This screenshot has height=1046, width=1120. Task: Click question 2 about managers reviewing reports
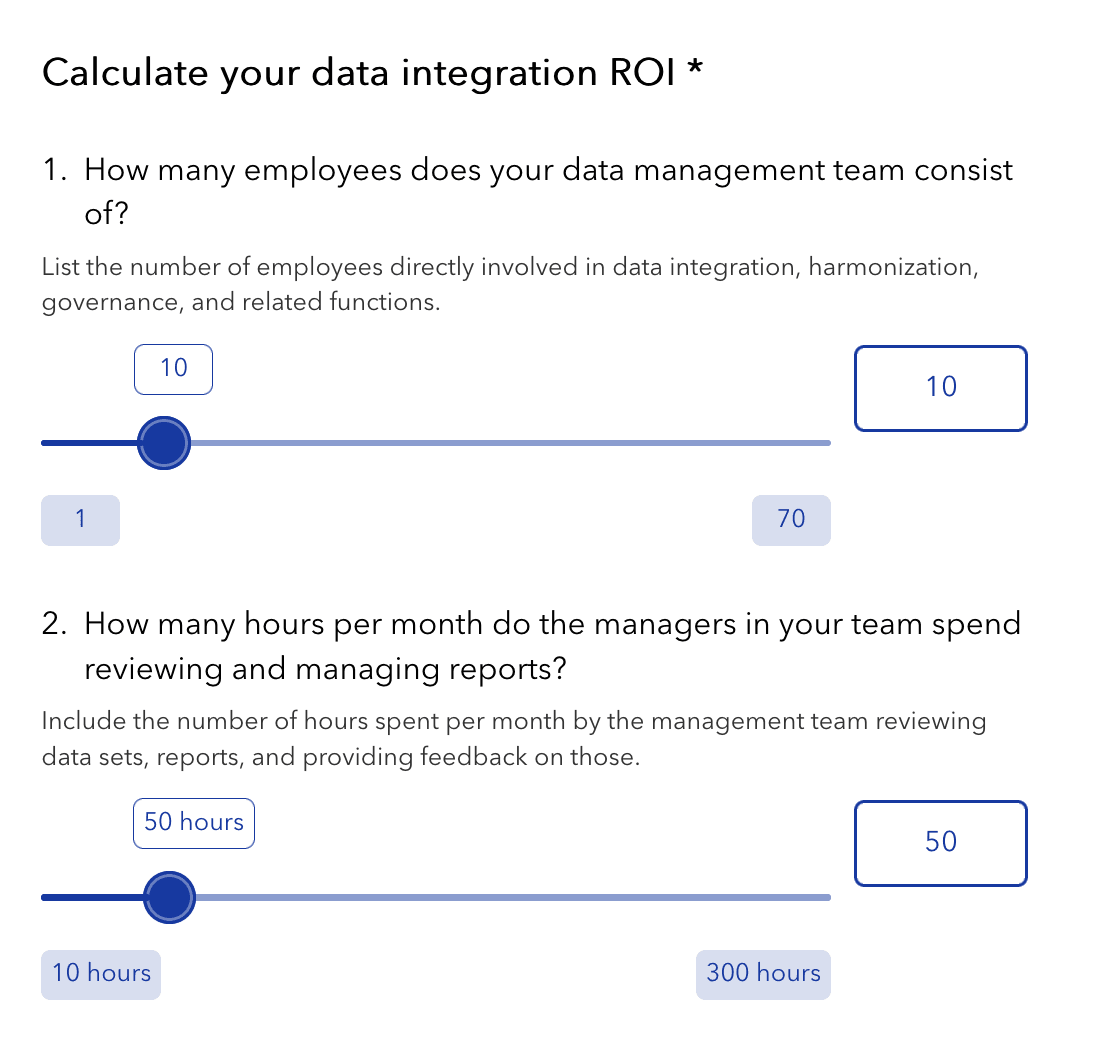click(x=531, y=647)
